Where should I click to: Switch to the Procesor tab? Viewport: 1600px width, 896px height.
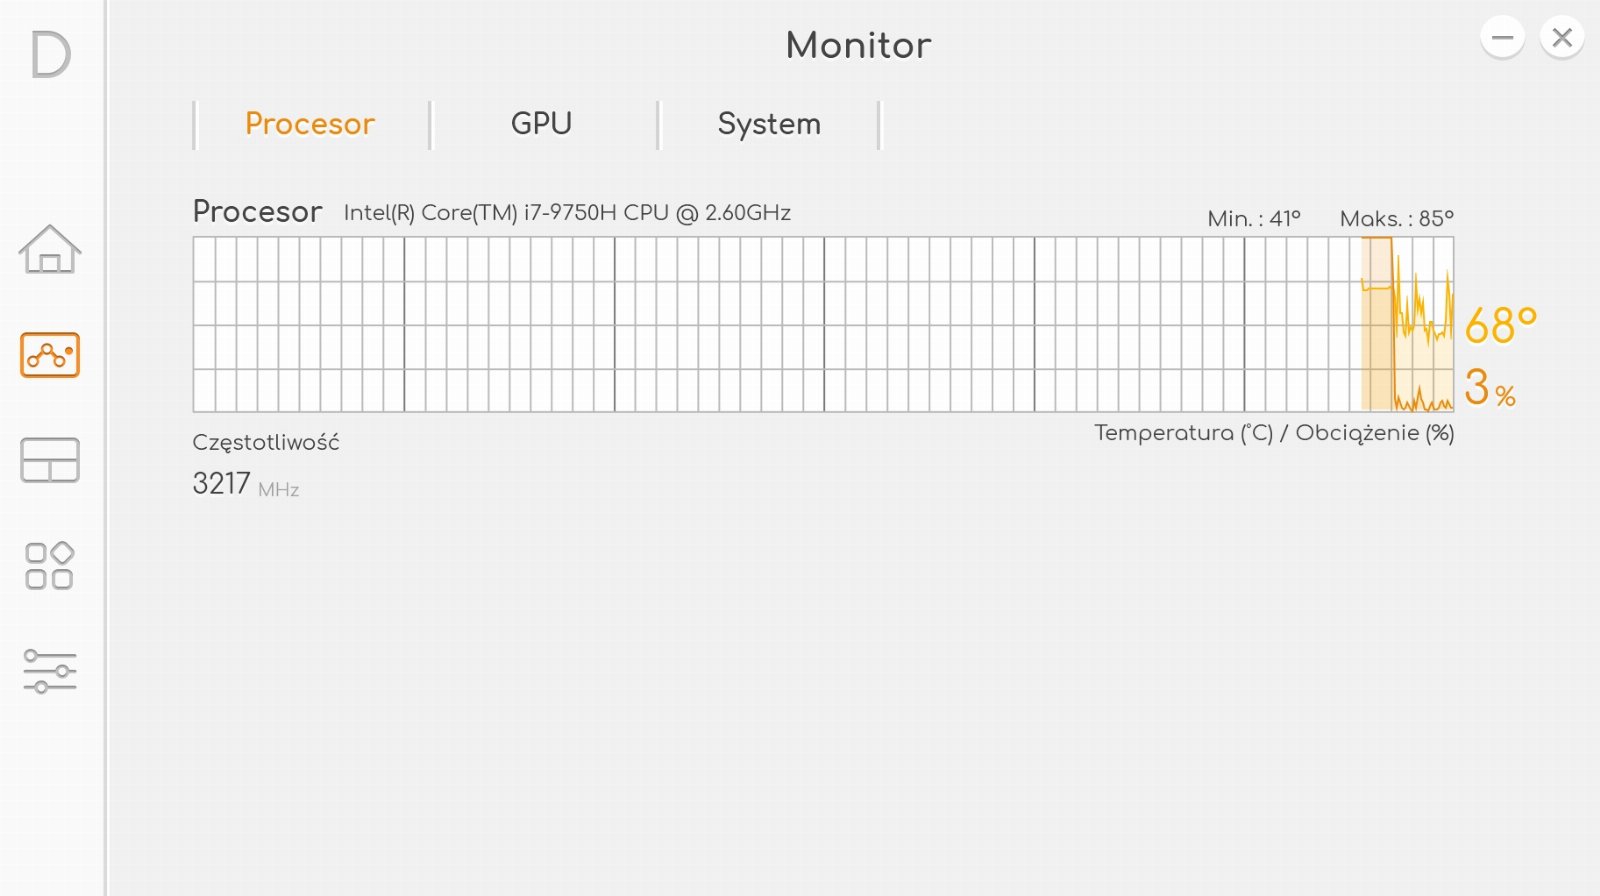click(x=310, y=124)
